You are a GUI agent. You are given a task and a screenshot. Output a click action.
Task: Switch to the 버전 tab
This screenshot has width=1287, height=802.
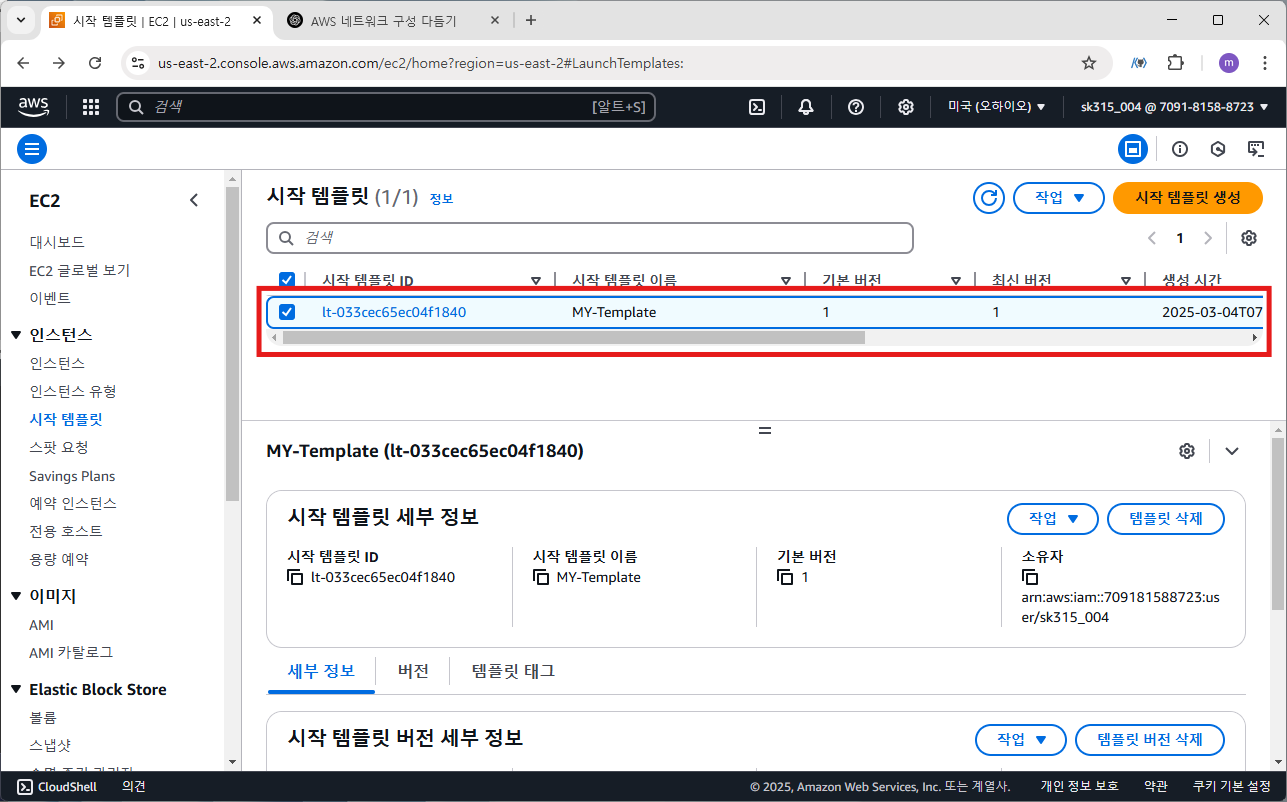[413, 671]
